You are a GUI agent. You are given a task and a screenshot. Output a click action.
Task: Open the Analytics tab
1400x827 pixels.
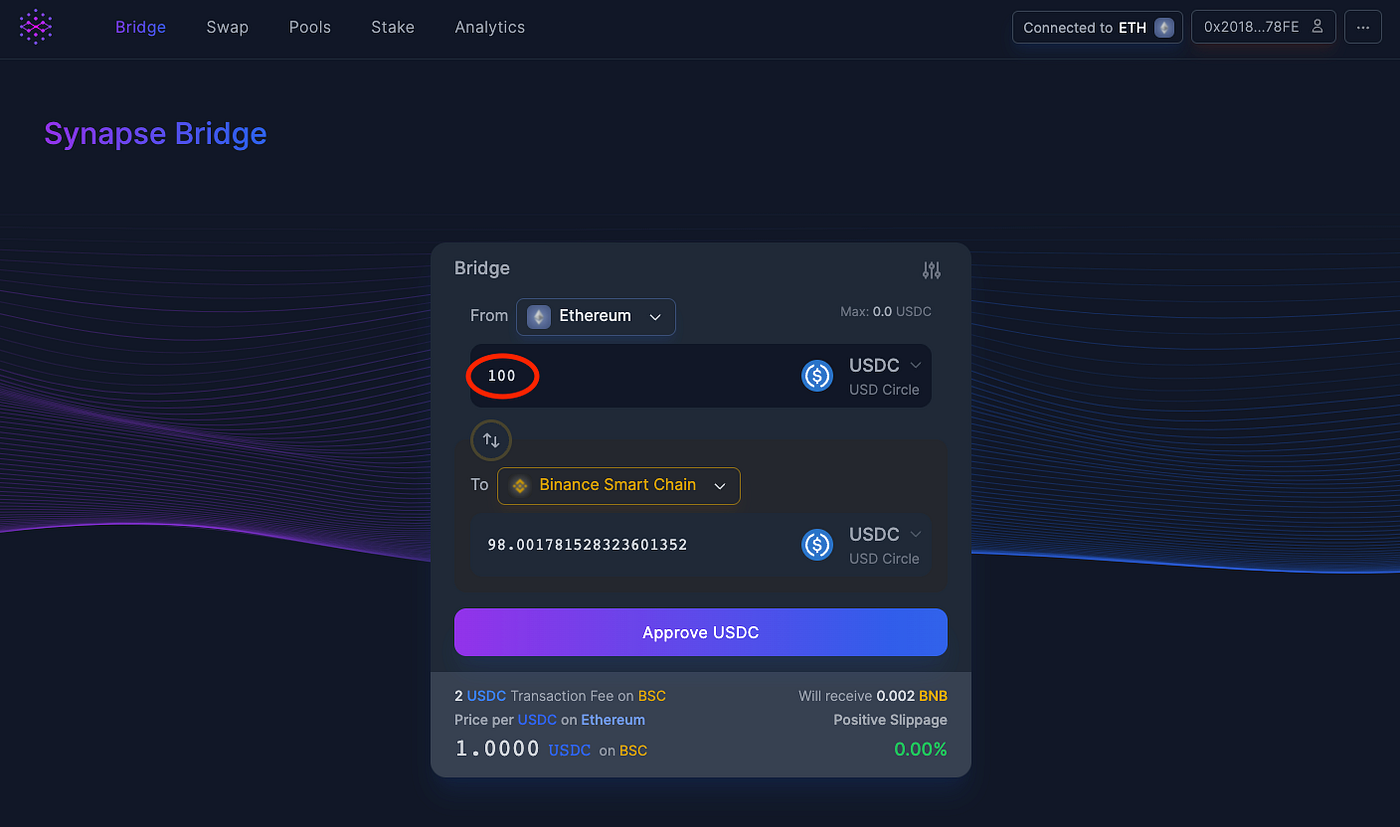point(490,27)
